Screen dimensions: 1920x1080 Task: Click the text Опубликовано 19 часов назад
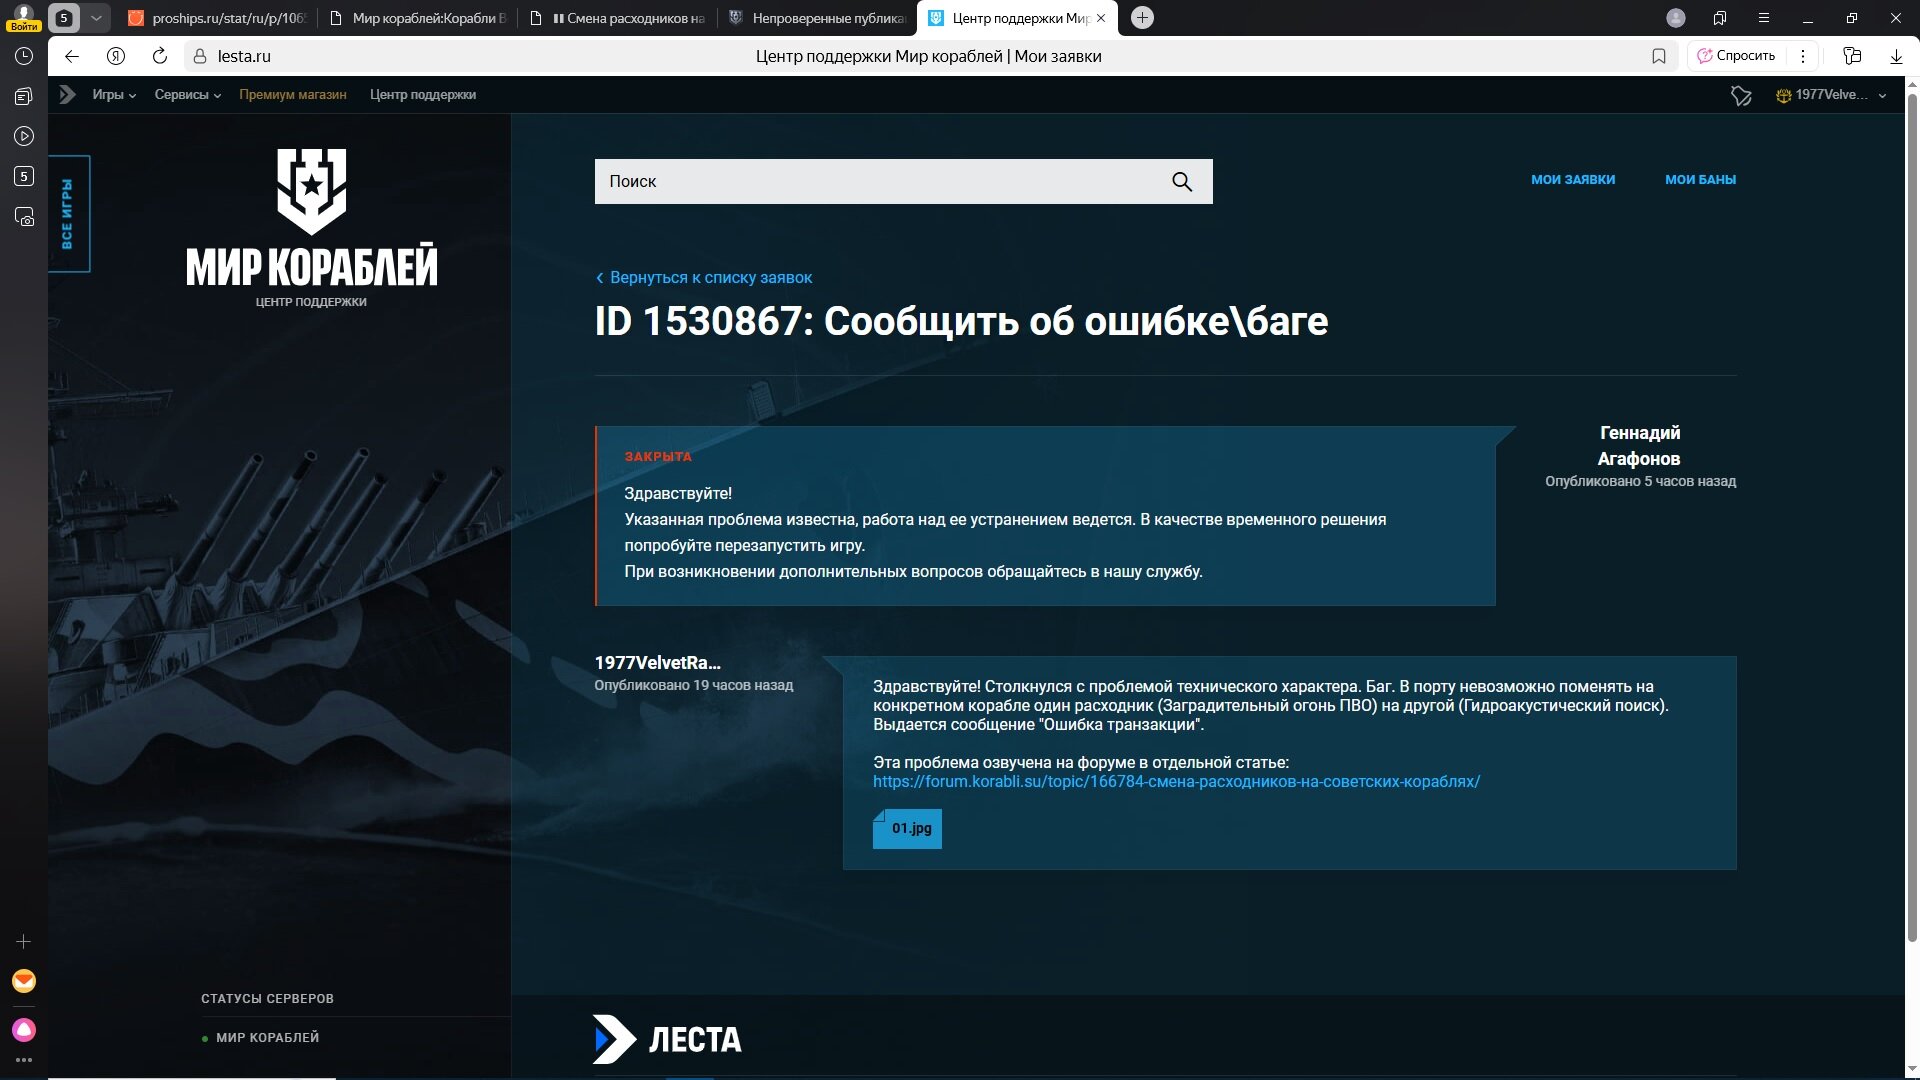694,686
